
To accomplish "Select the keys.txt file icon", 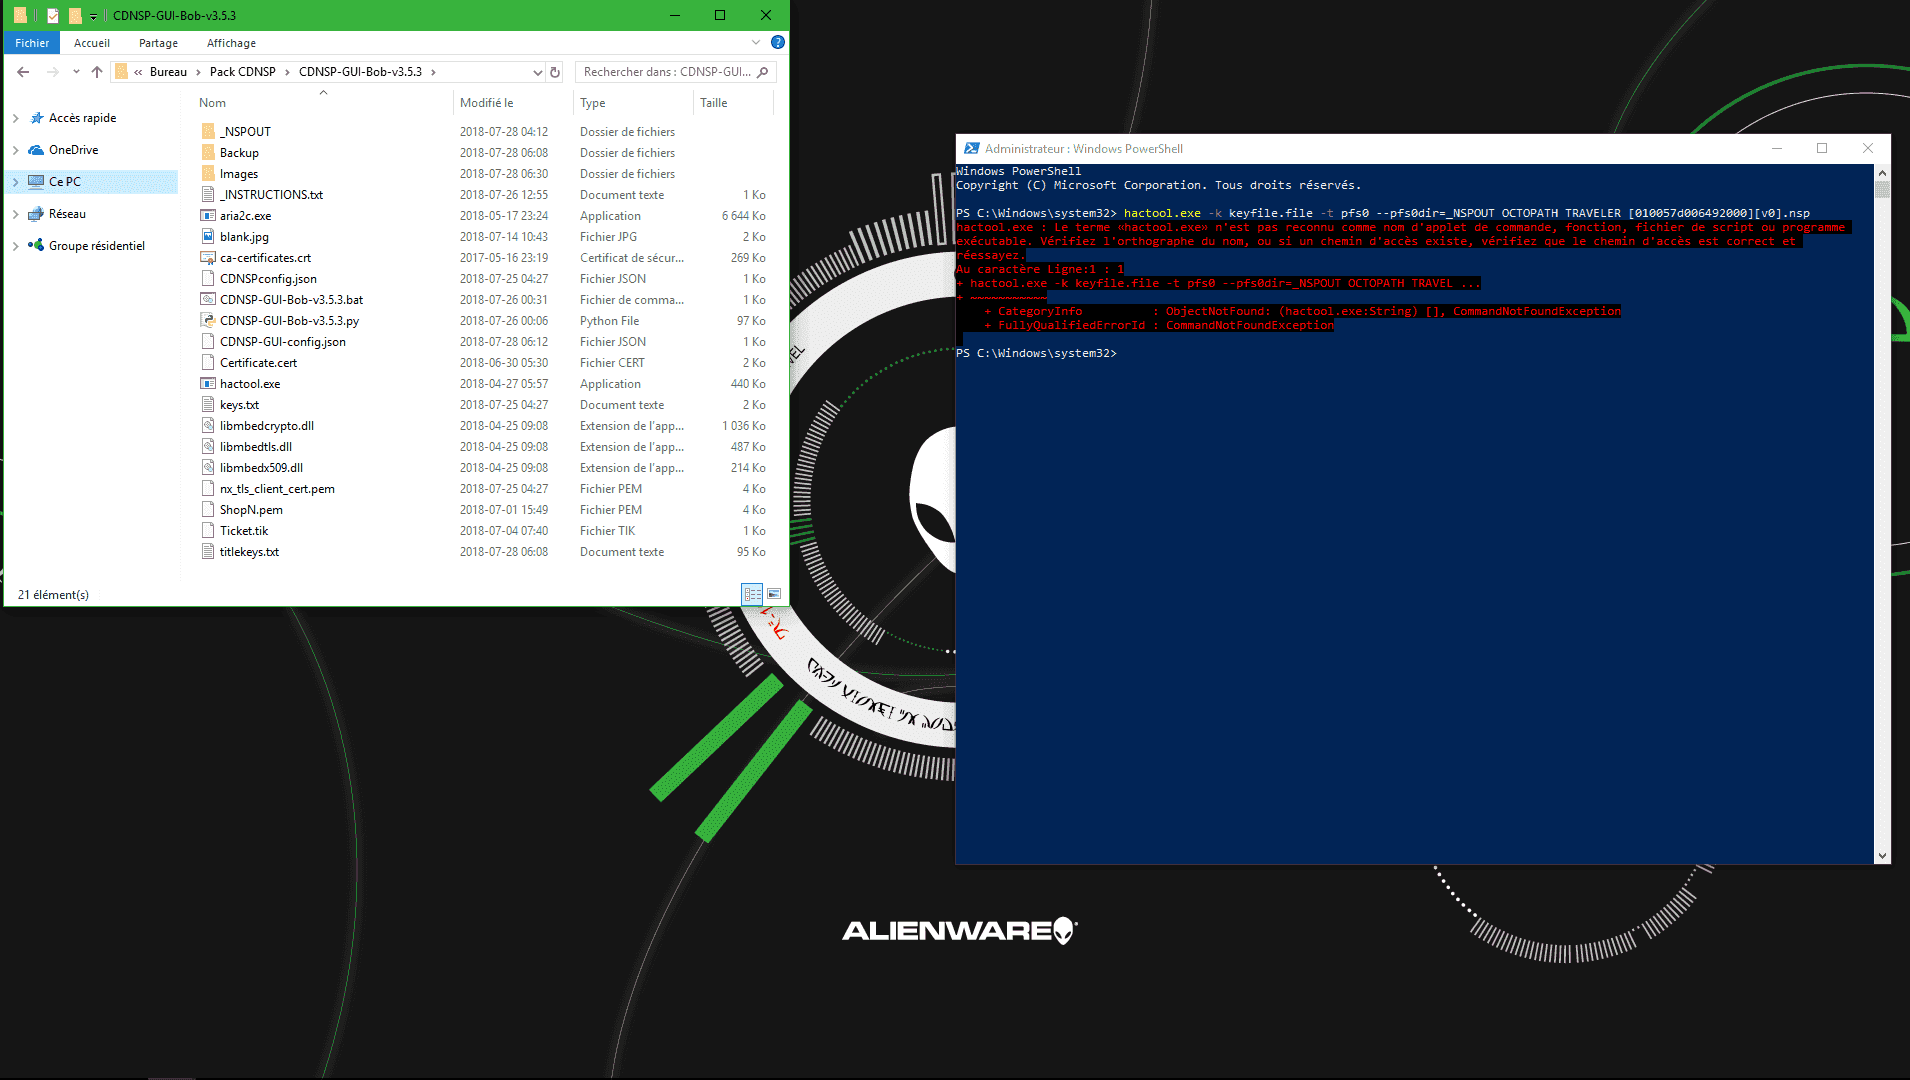I will [x=208, y=404].
